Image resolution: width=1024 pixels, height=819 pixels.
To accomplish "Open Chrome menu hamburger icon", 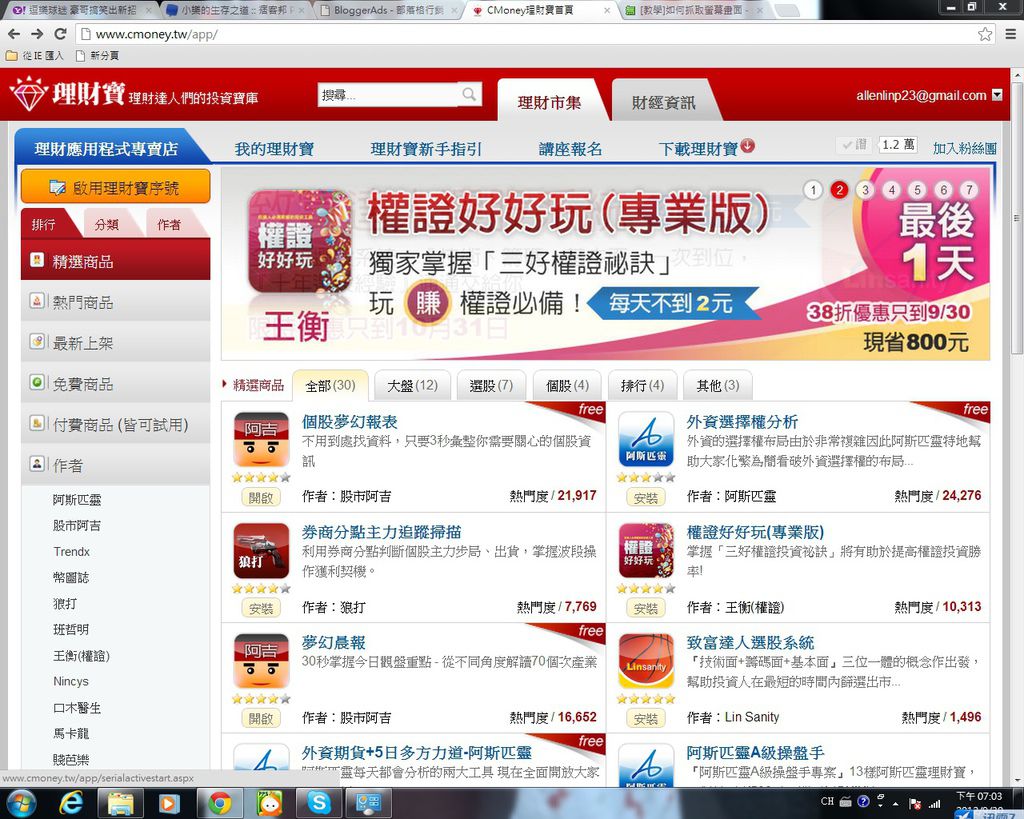I will 1010,34.
